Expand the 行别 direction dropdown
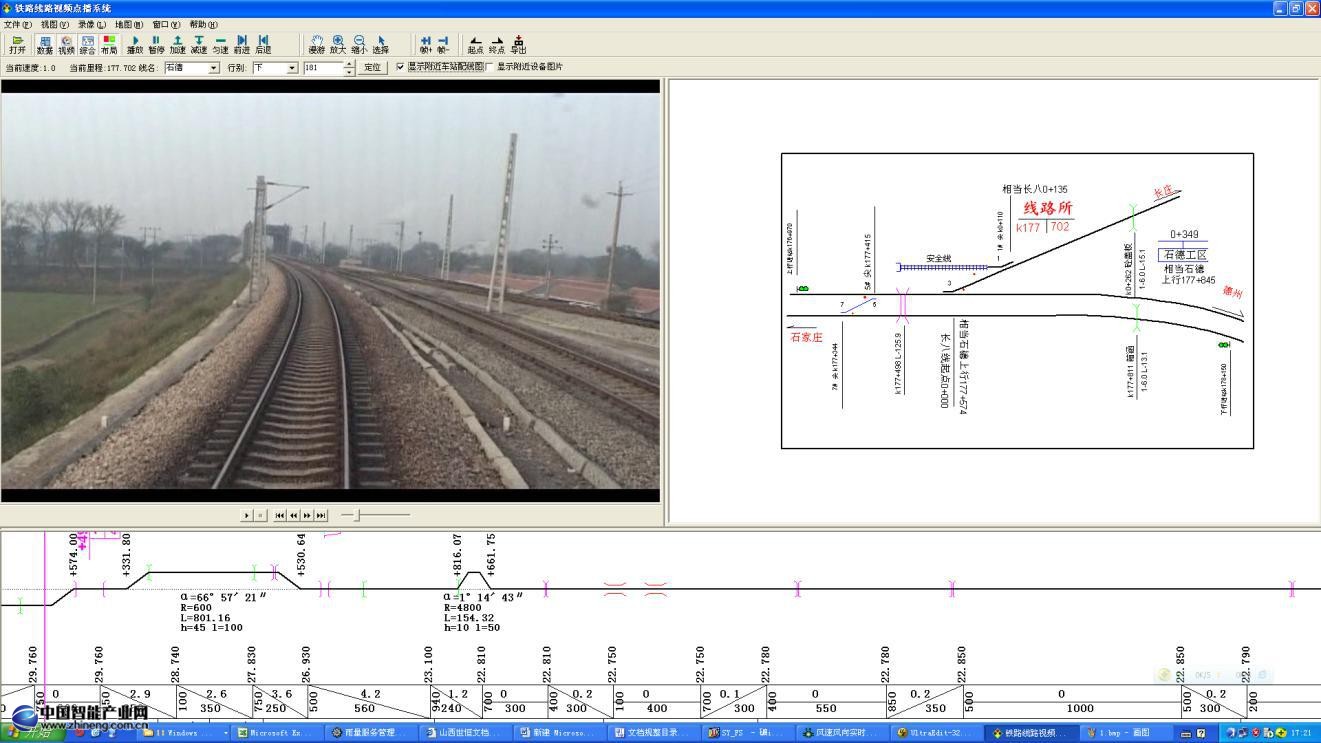This screenshot has height=743, width=1321. [x=292, y=68]
